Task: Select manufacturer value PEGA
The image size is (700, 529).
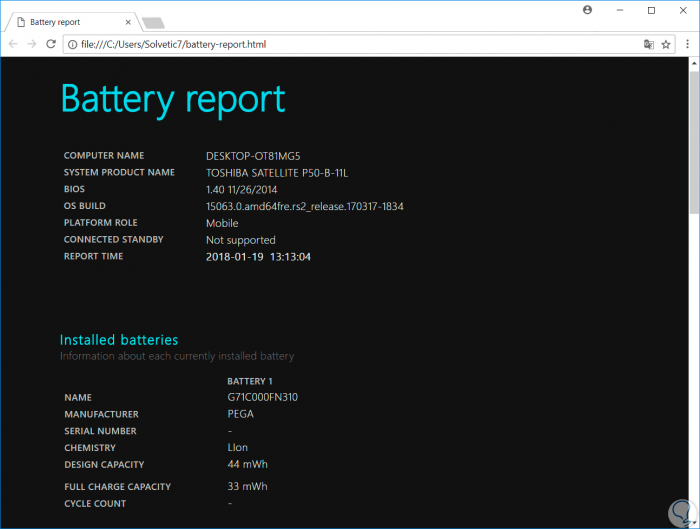Action: click(x=241, y=414)
